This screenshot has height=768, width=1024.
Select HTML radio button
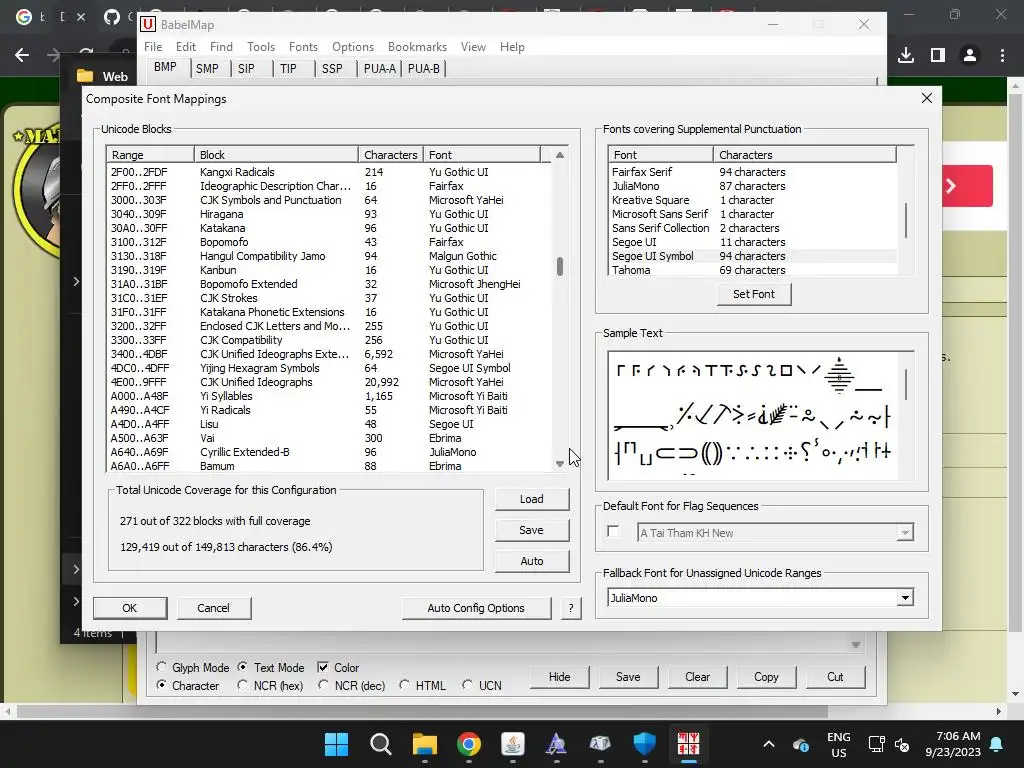click(404, 685)
